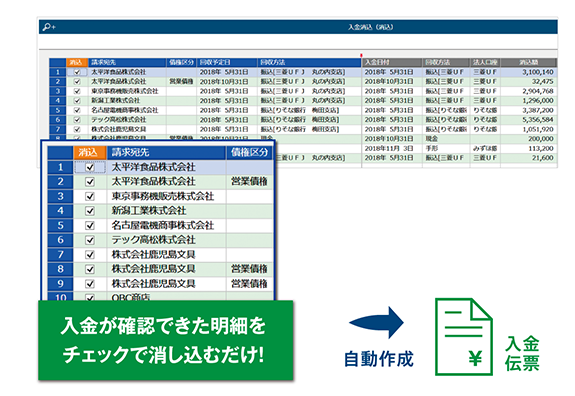The image size is (575, 396).
Task: Select row number 9 header in enlarged table
Action: pos(61,284)
